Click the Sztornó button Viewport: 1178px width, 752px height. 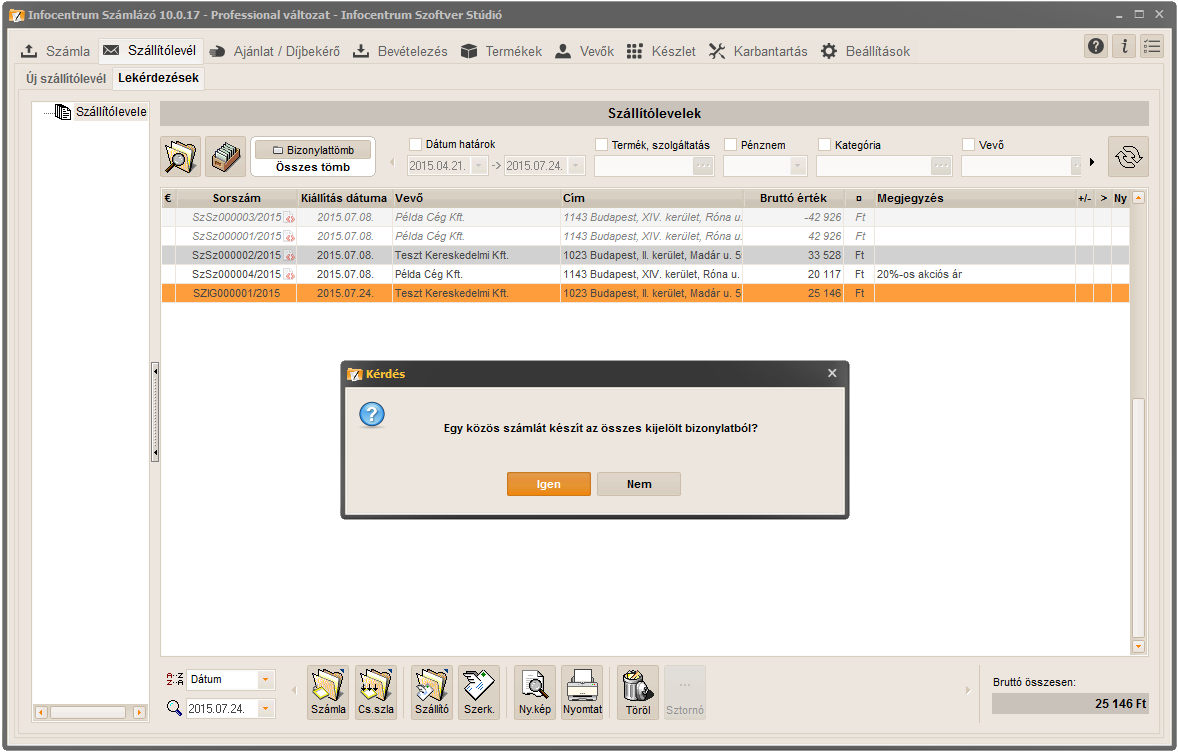pos(684,692)
